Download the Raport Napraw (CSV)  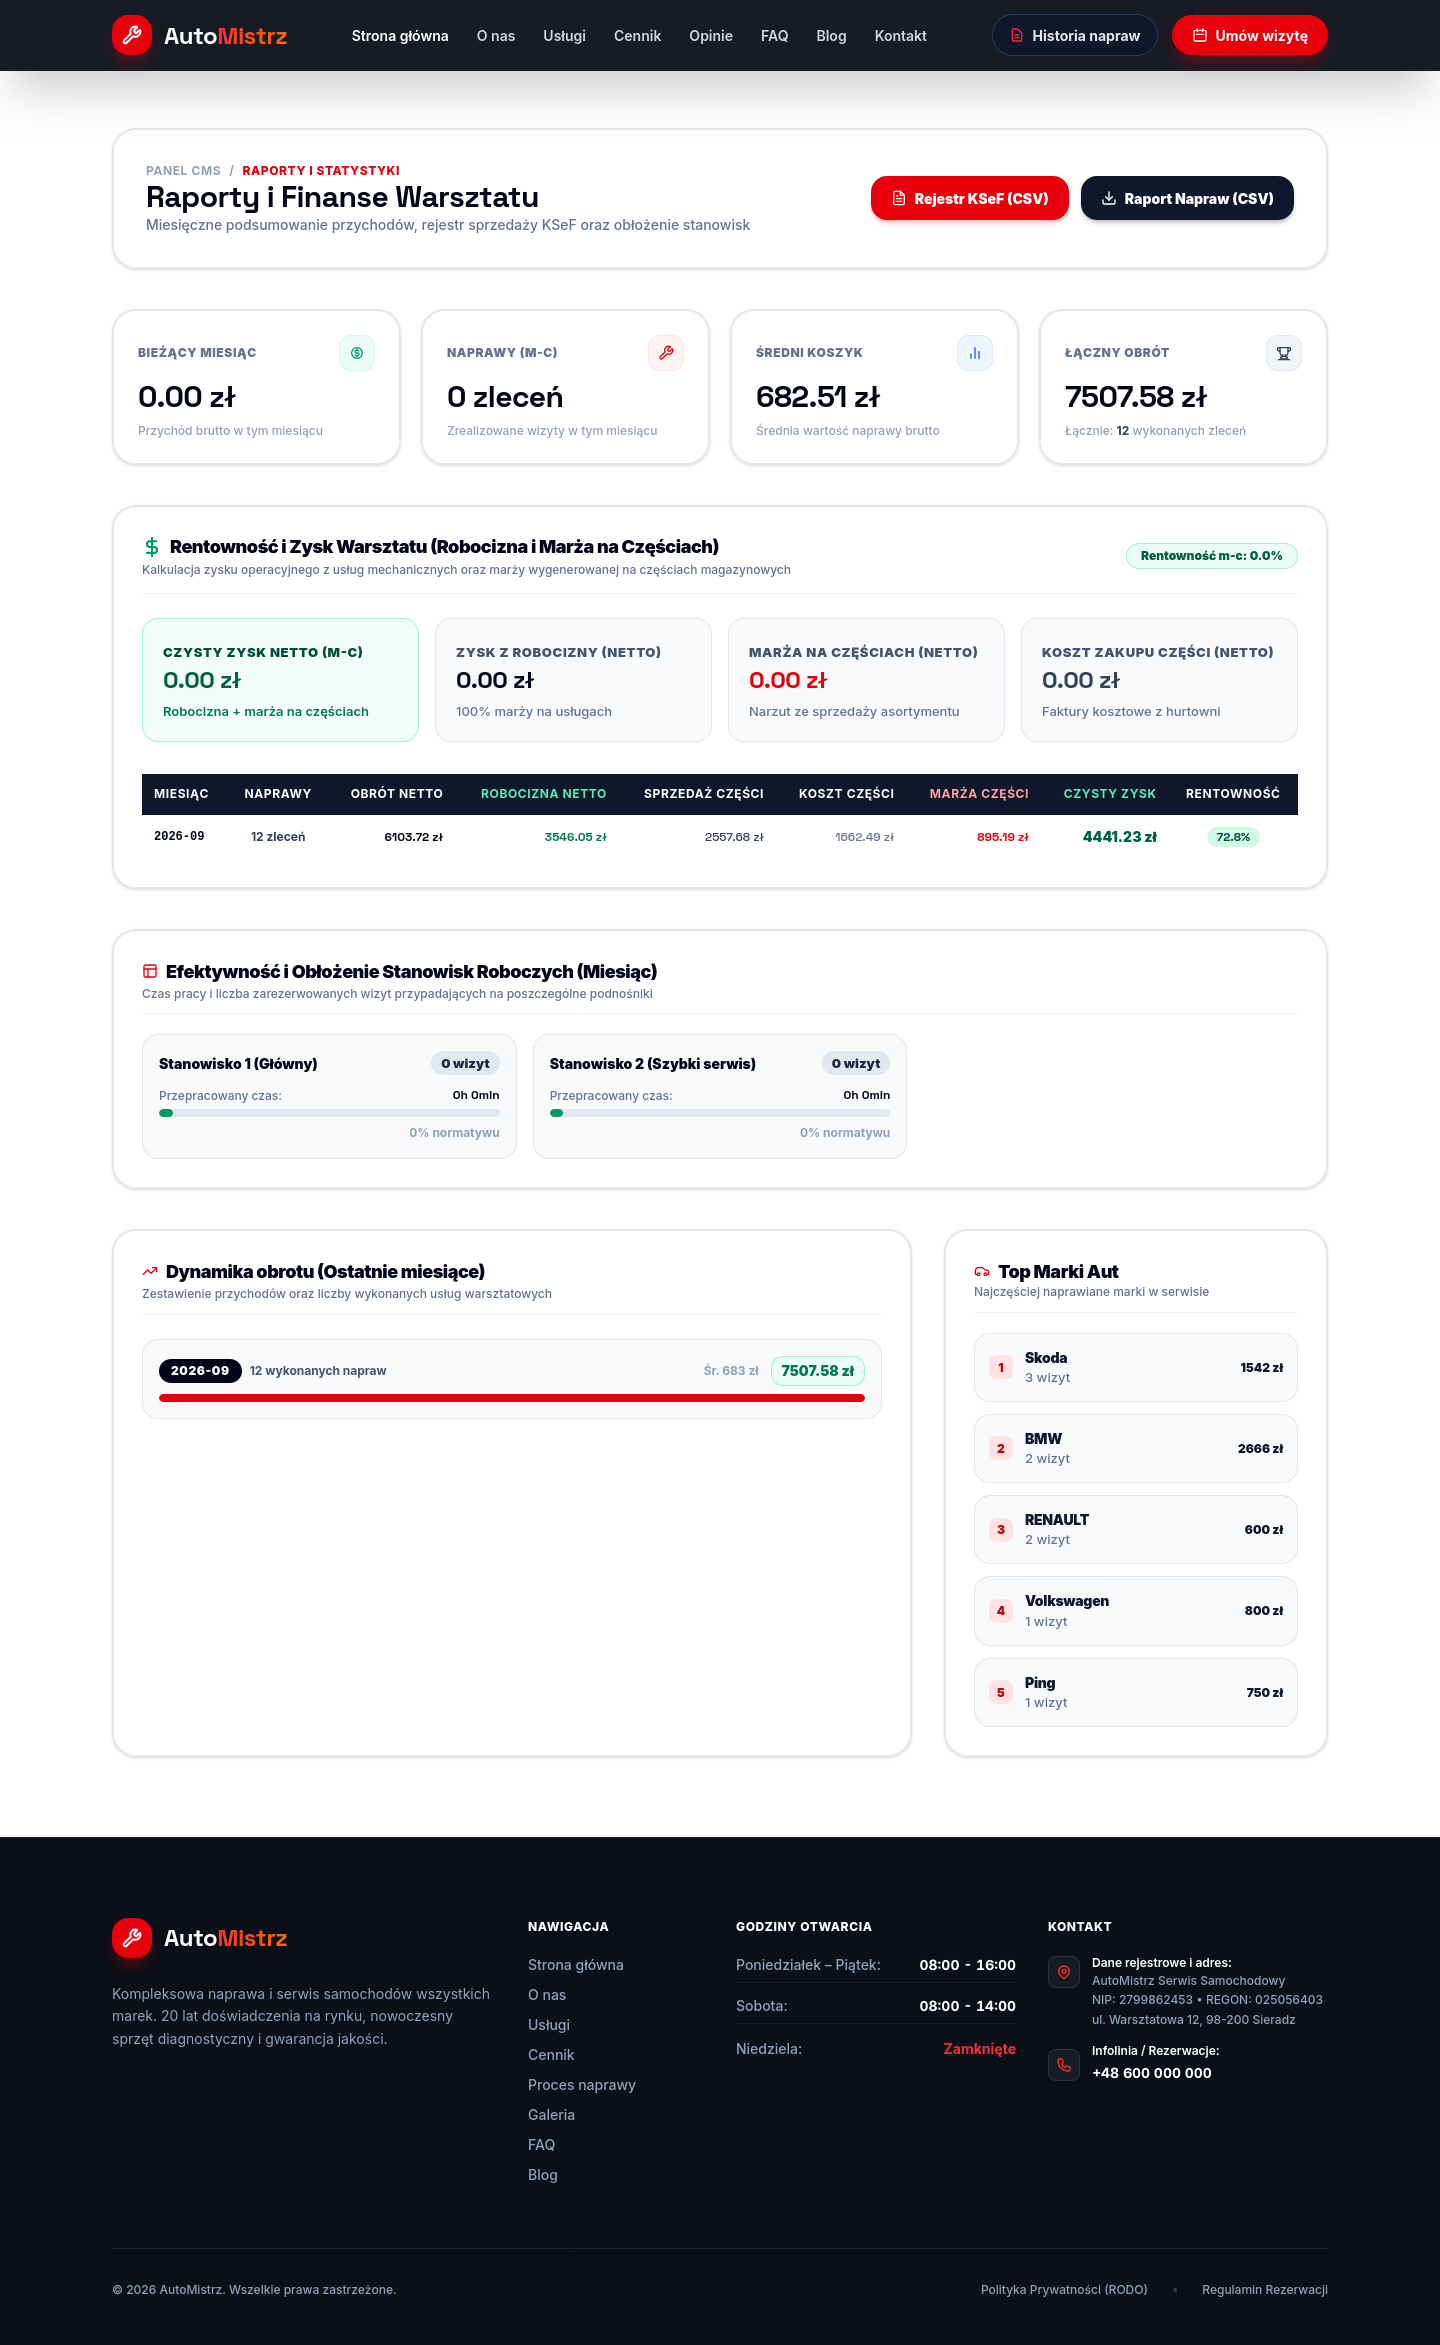tap(1187, 198)
